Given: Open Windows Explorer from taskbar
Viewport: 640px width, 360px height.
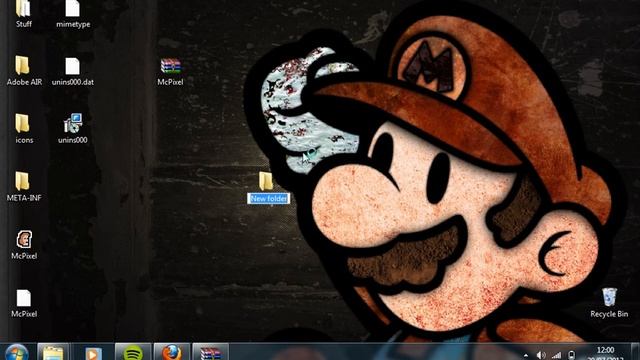Looking at the screenshot, I should pyautogui.click(x=53, y=352).
